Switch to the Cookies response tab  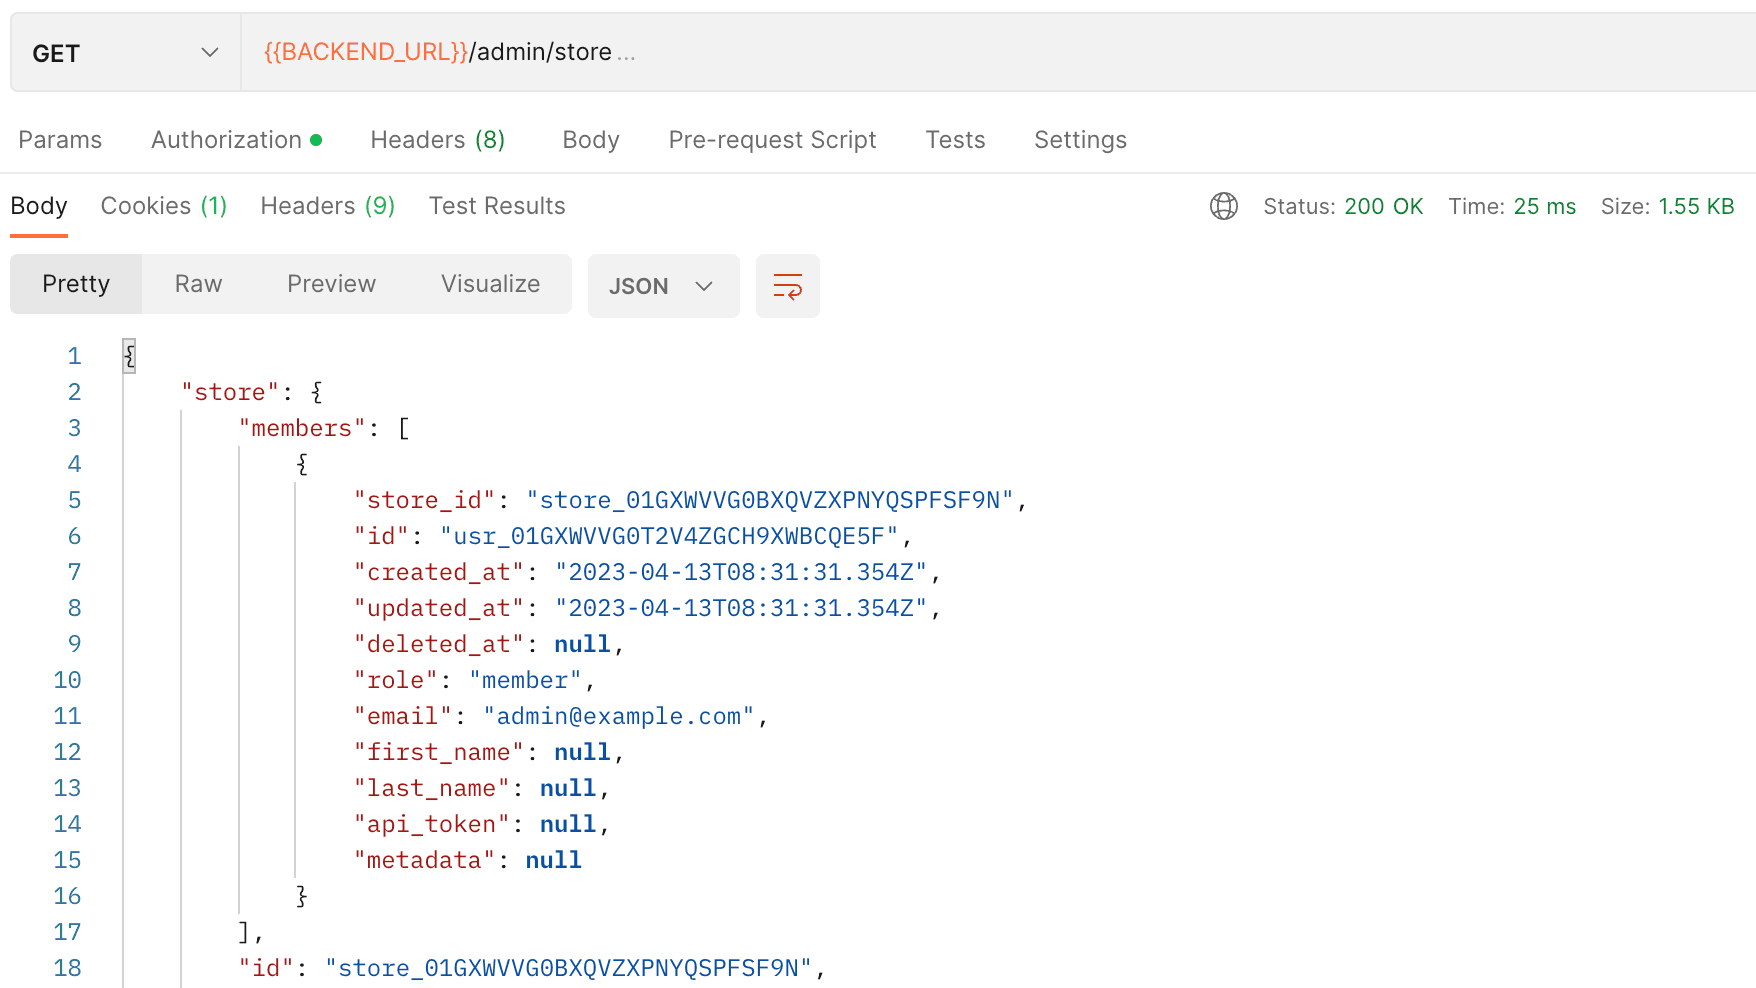[163, 206]
